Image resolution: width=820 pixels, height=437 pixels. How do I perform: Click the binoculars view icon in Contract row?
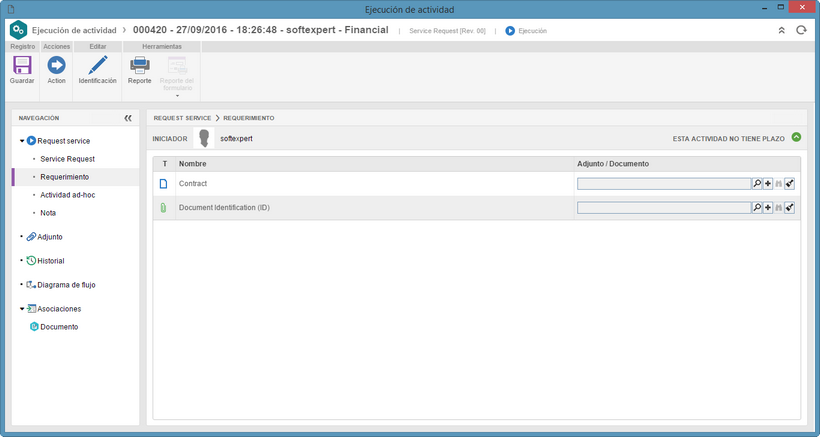[779, 184]
